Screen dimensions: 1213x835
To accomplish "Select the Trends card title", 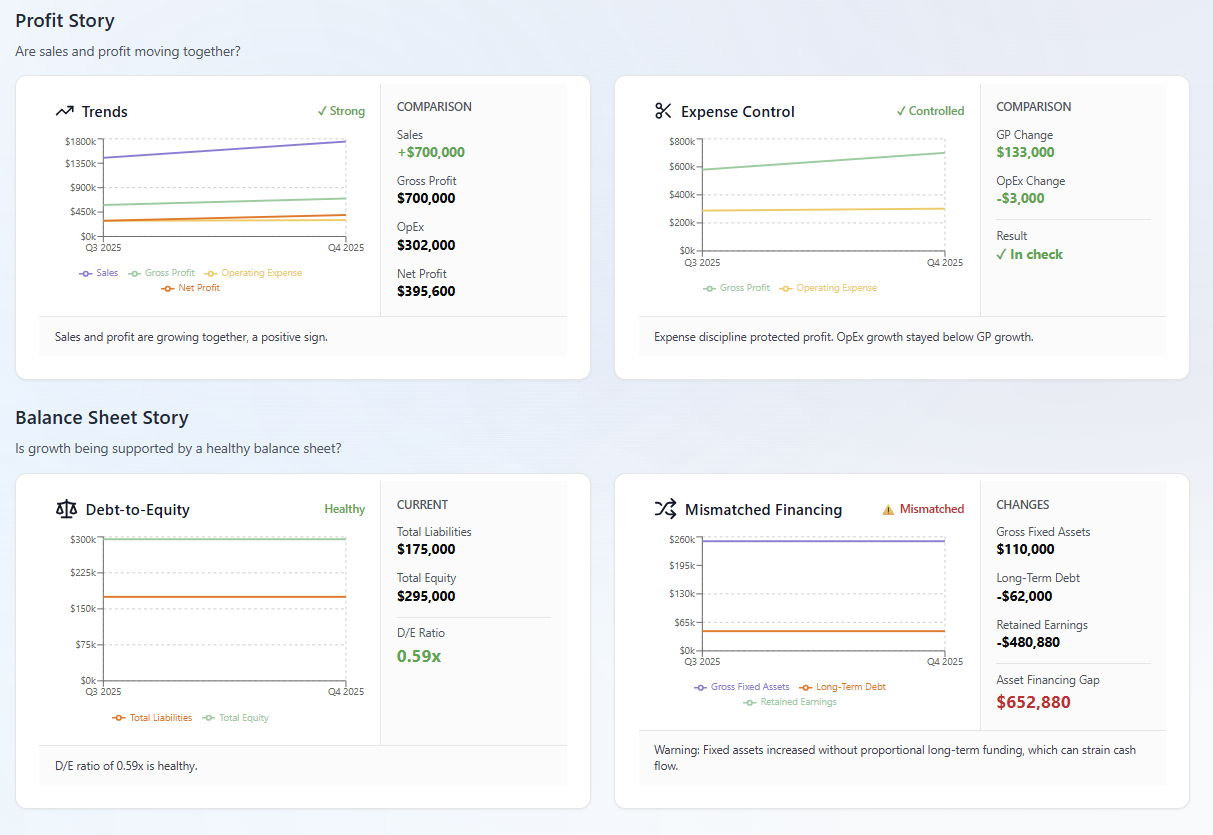I will (105, 112).
